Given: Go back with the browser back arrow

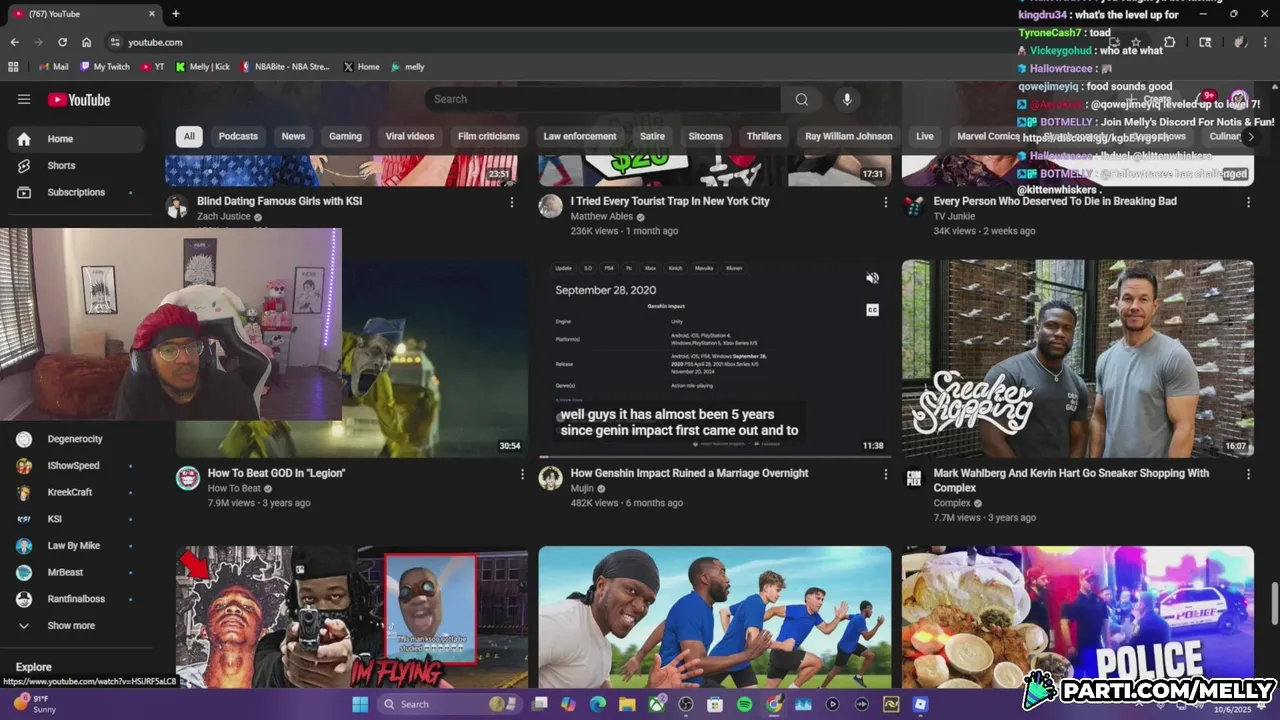Looking at the screenshot, I should 14,42.
